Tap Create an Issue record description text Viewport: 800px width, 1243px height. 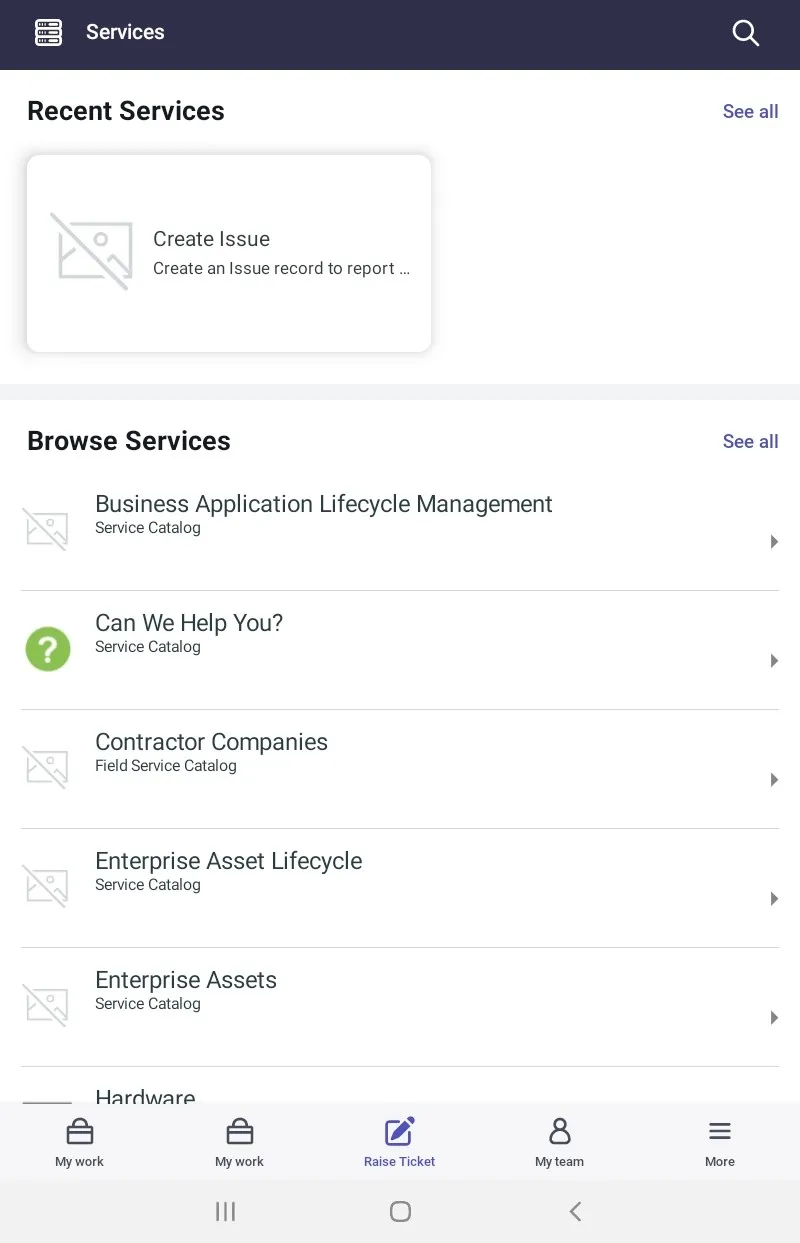(x=281, y=268)
